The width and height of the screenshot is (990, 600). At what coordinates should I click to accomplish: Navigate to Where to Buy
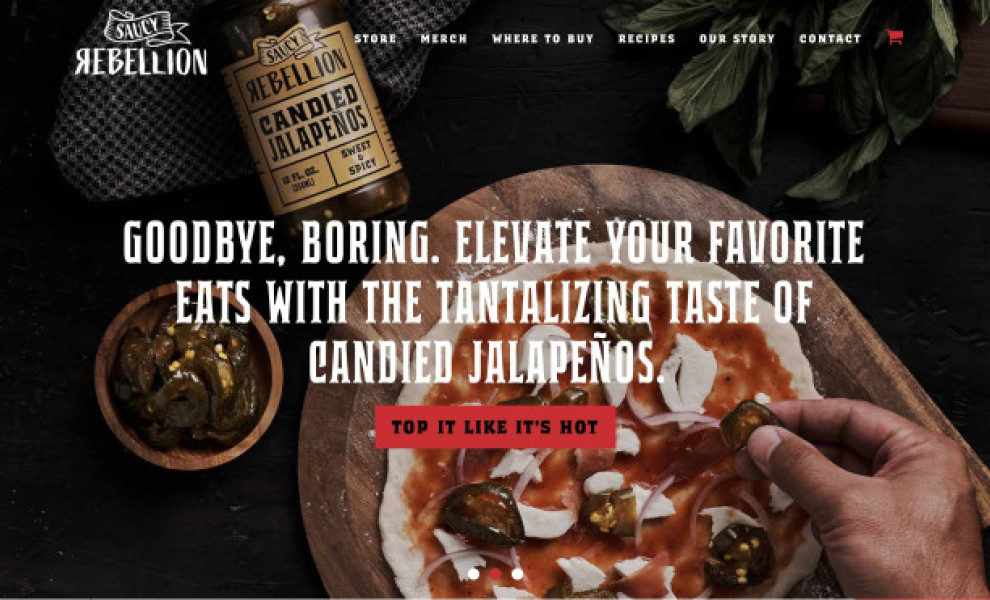point(543,39)
